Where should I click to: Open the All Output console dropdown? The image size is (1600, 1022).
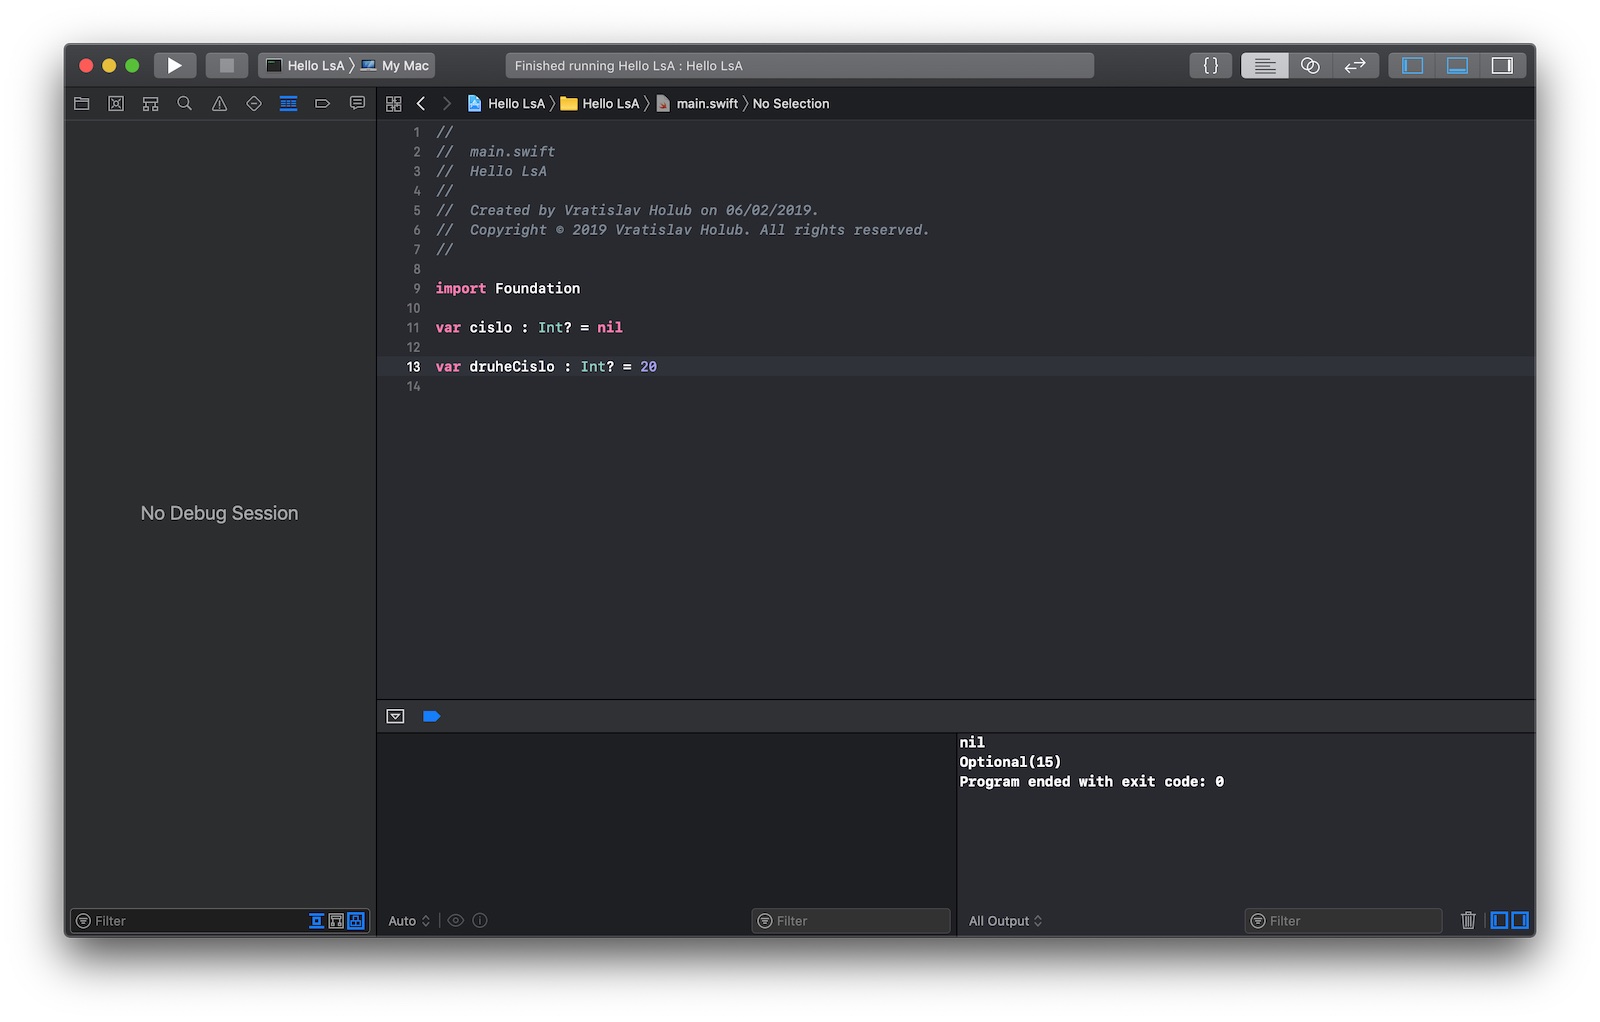[1005, 921]
